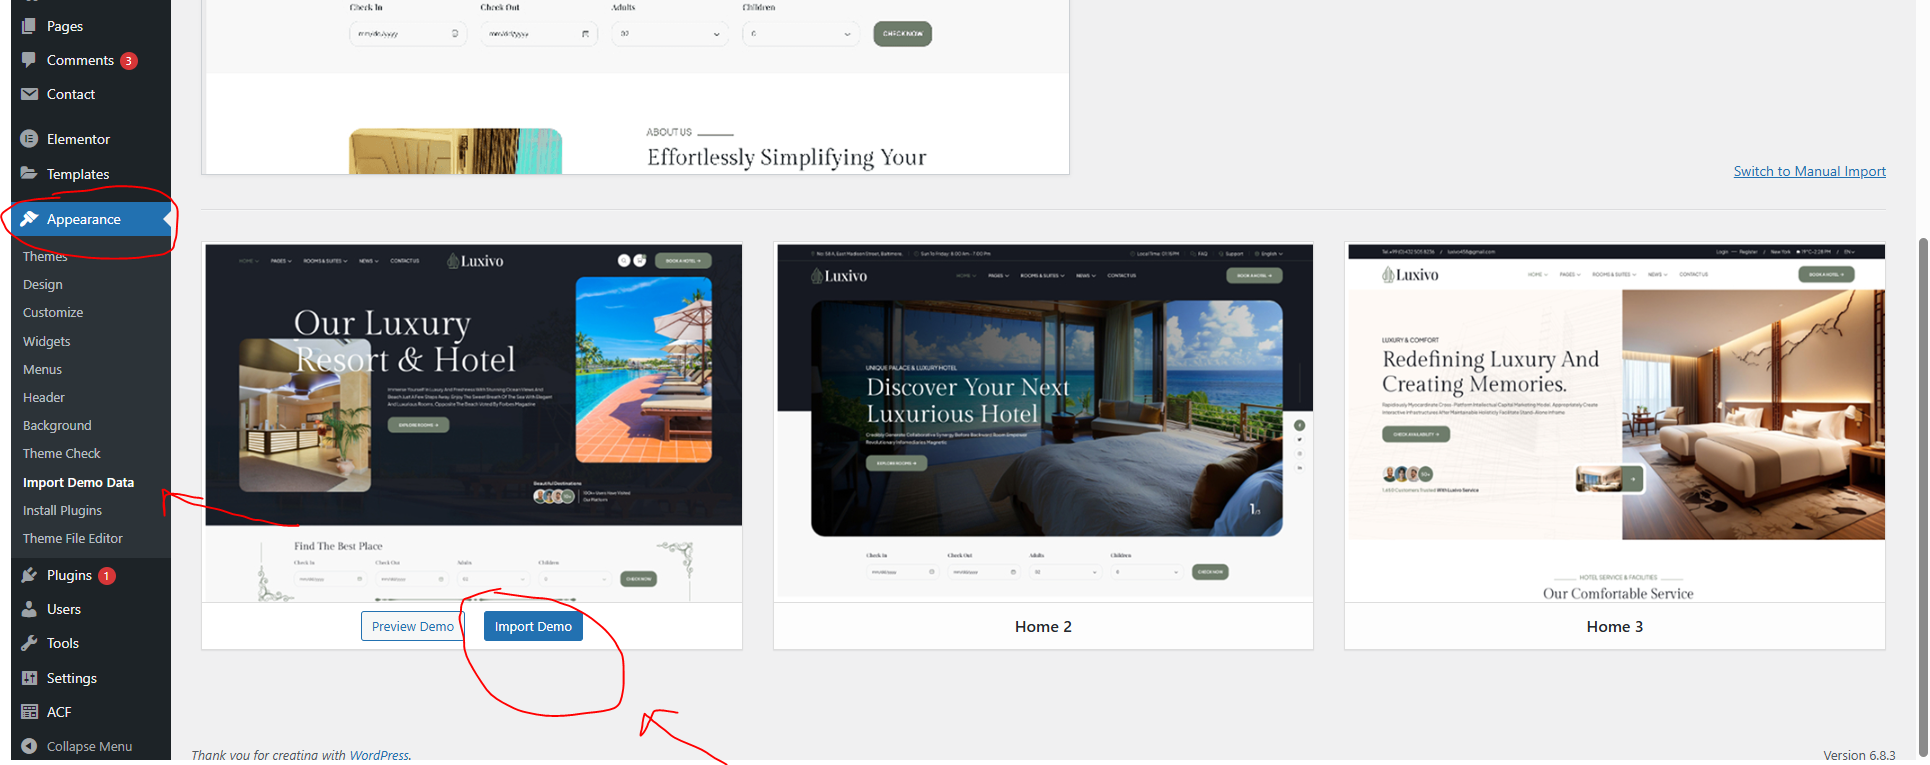
Task: Open the Themes submenu item
Action: (x=45, y=257)
